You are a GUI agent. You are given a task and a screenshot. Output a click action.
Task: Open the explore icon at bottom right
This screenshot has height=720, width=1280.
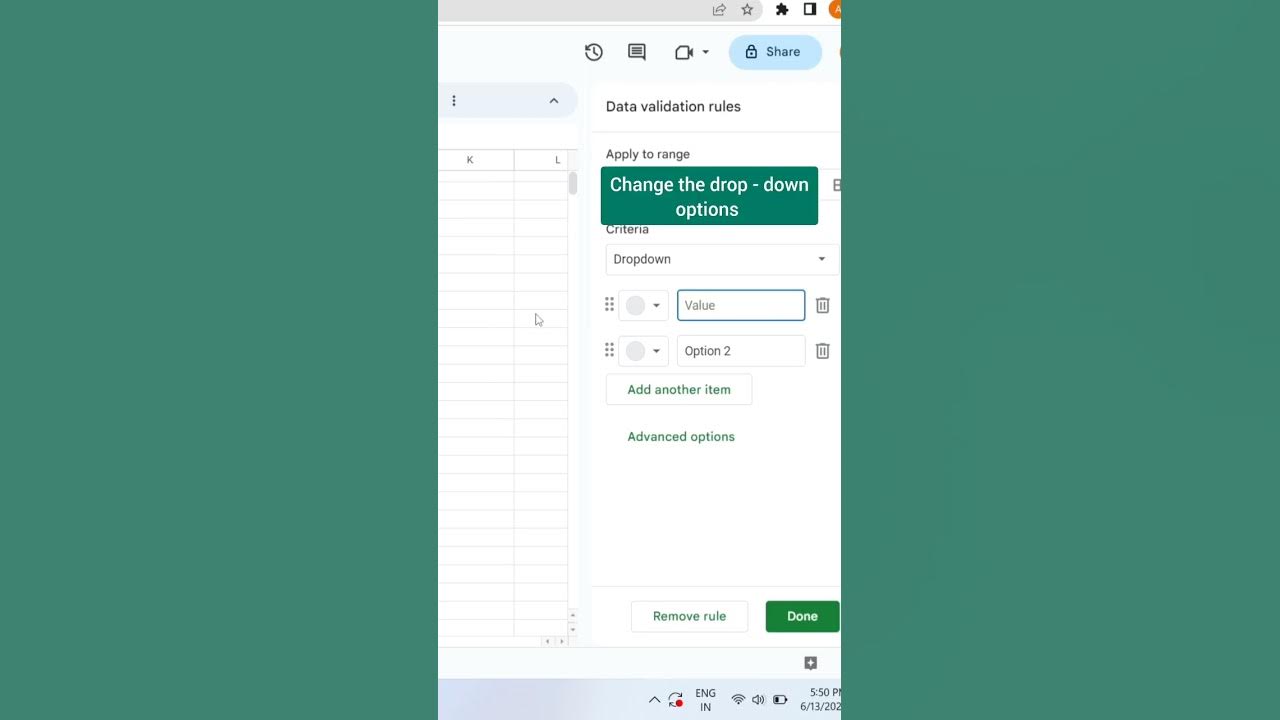click(811, 663)
